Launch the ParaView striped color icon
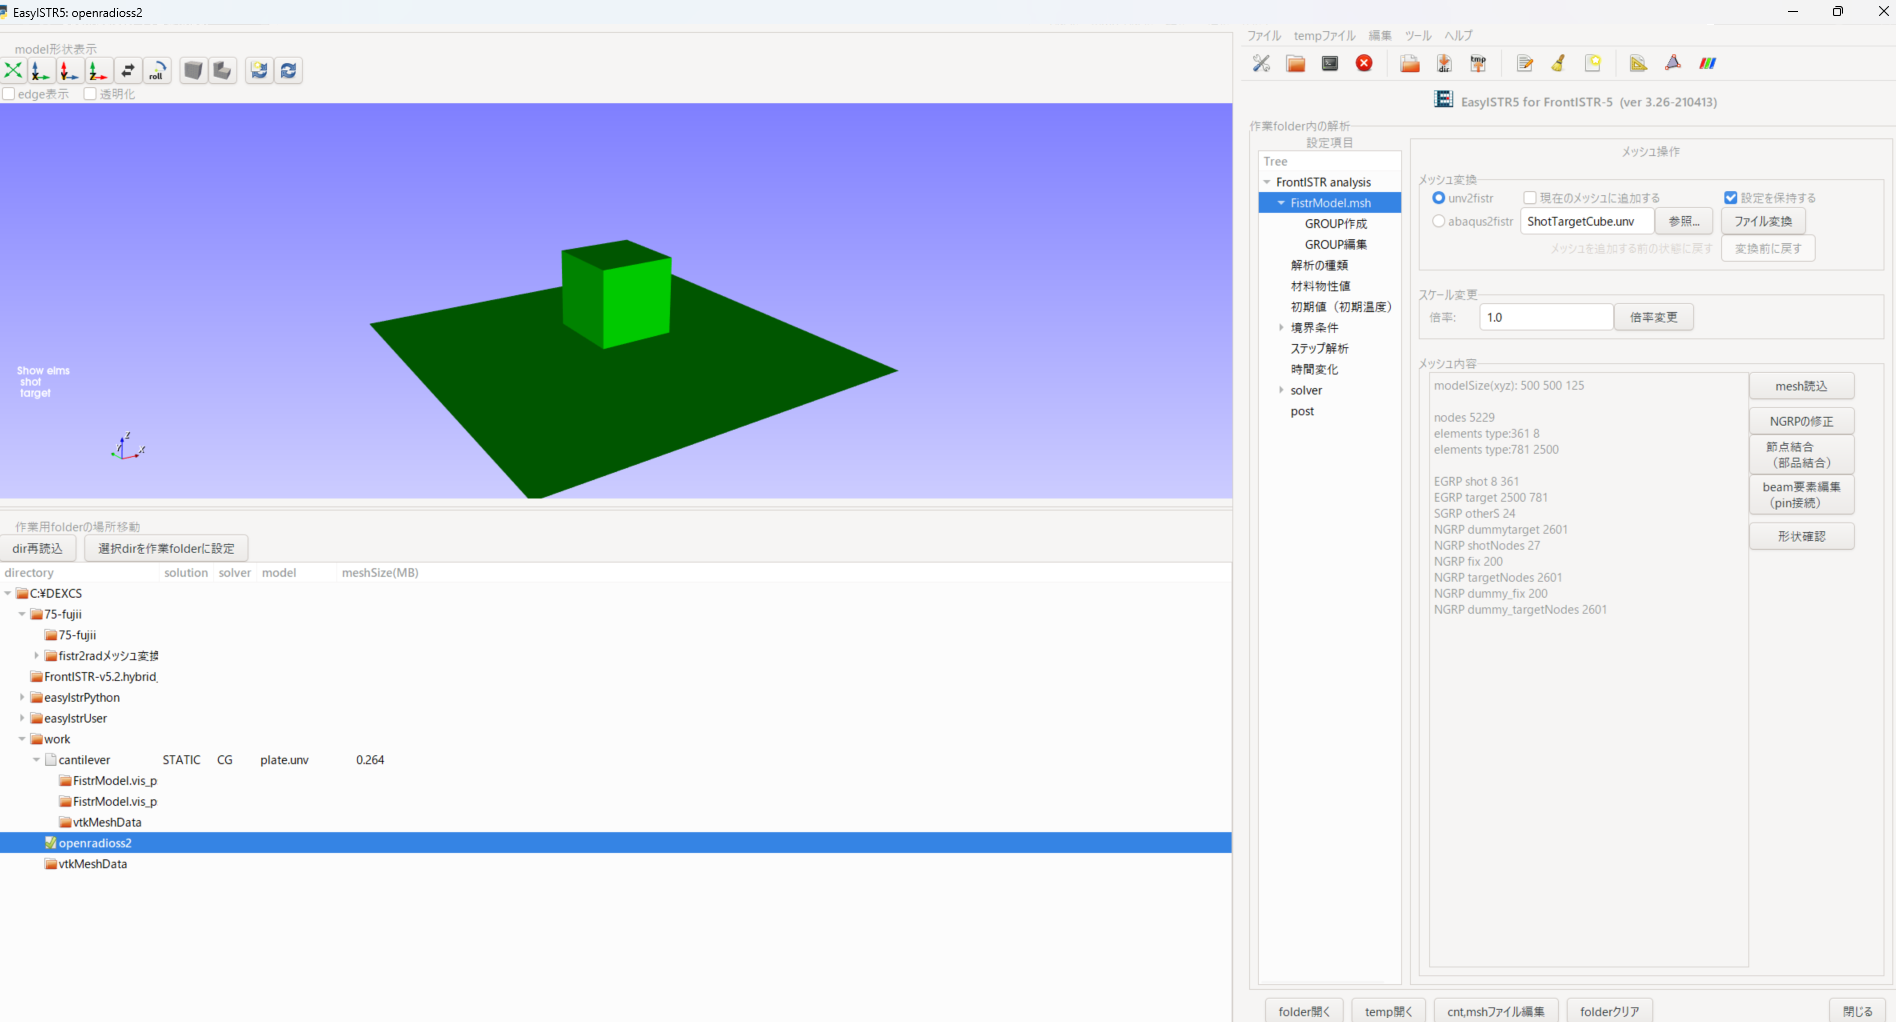The image size is (1896, 1022). coord(1707,63)
